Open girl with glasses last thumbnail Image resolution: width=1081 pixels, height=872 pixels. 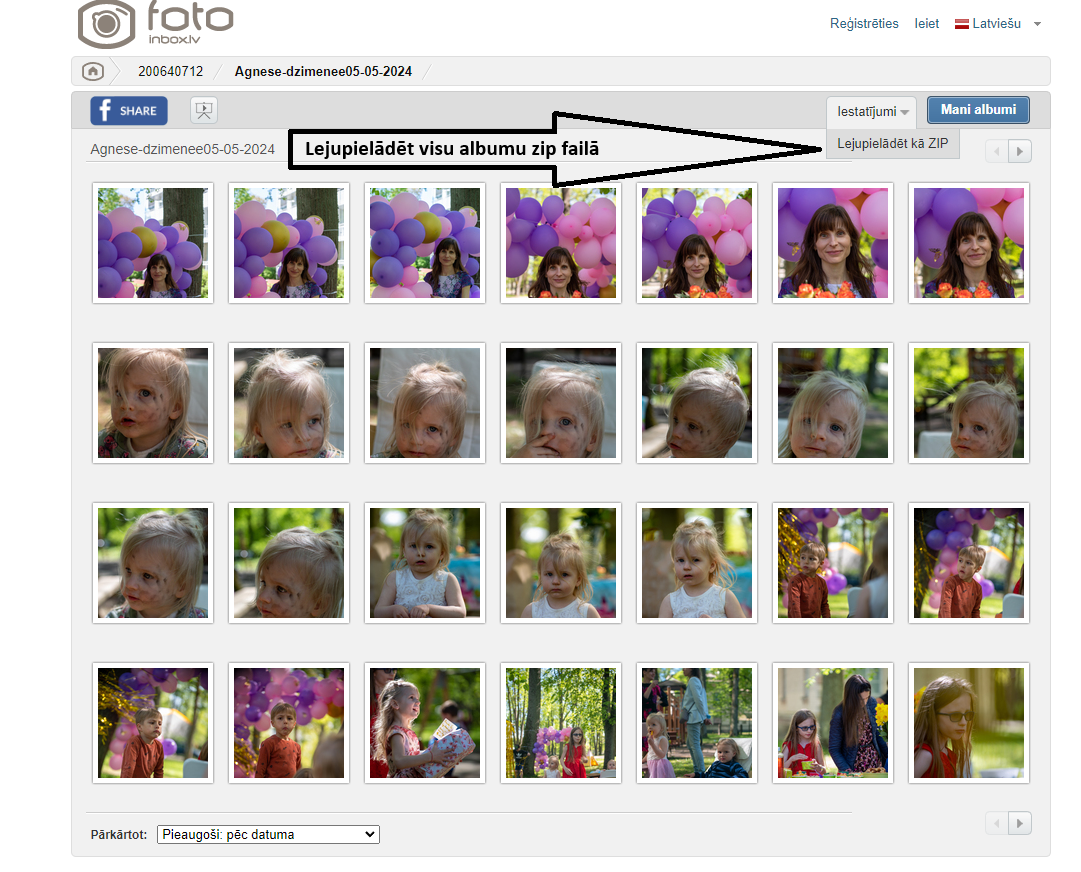968,723
